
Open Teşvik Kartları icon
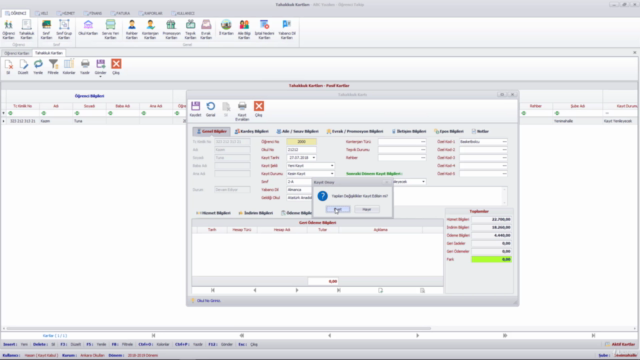pyautogui.click(x=190, y=30)
